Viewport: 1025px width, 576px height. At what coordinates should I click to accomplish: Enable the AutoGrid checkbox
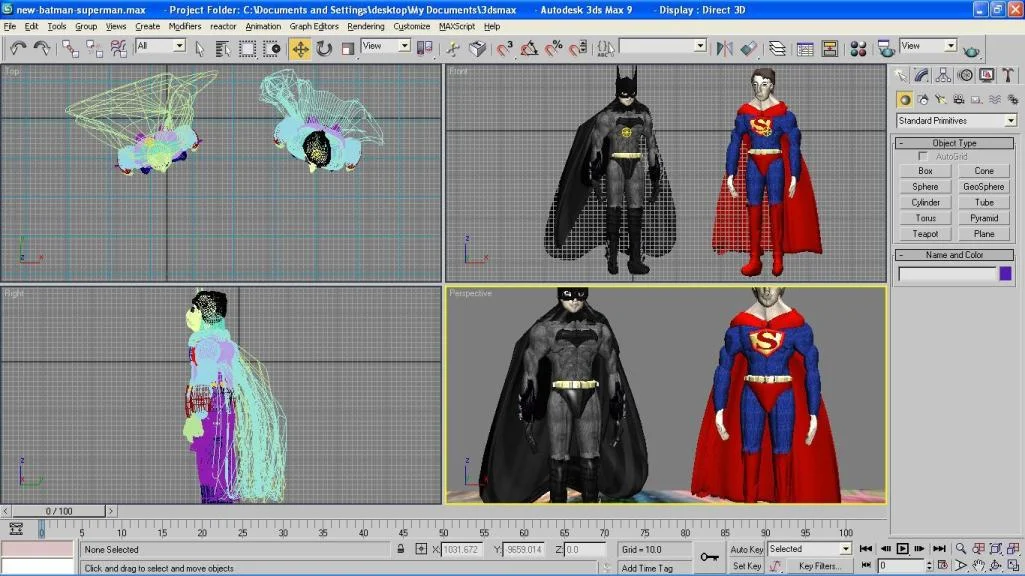[923, 156]
